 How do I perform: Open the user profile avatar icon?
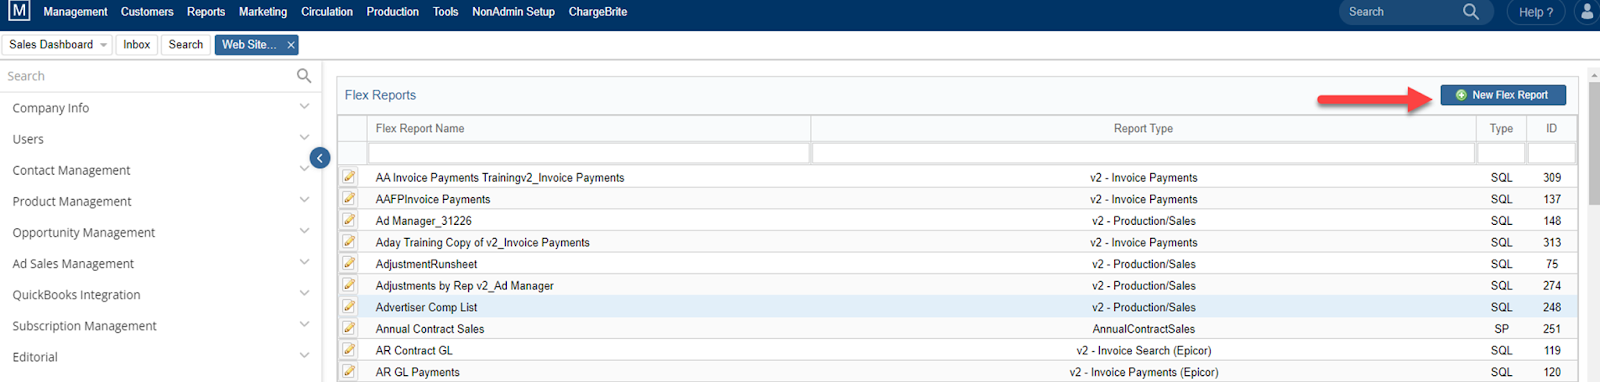click(x=1587, y=12)
